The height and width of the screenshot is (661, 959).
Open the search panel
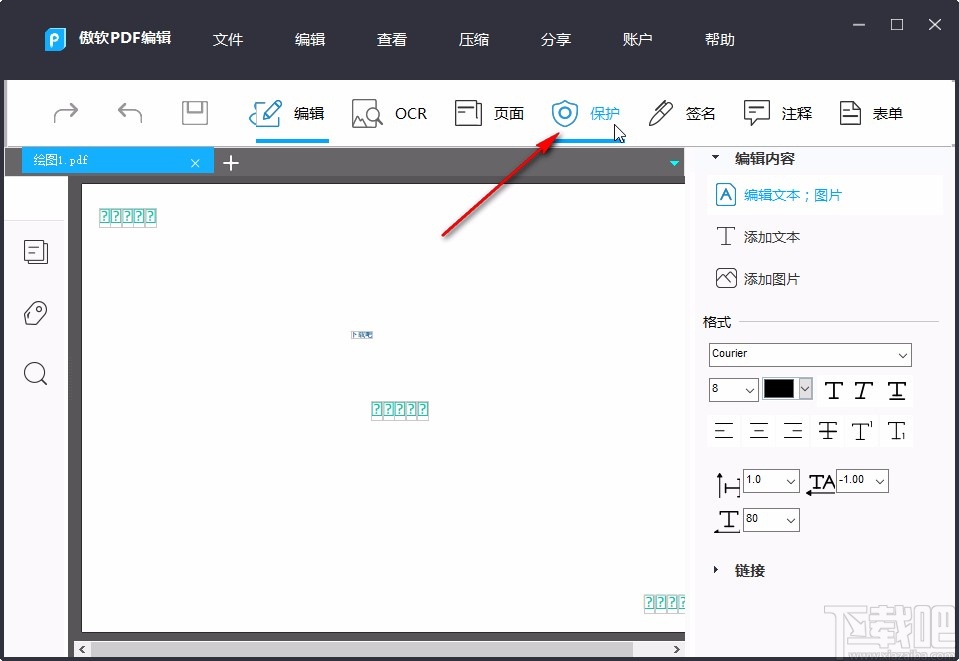[x=36, y=373]
